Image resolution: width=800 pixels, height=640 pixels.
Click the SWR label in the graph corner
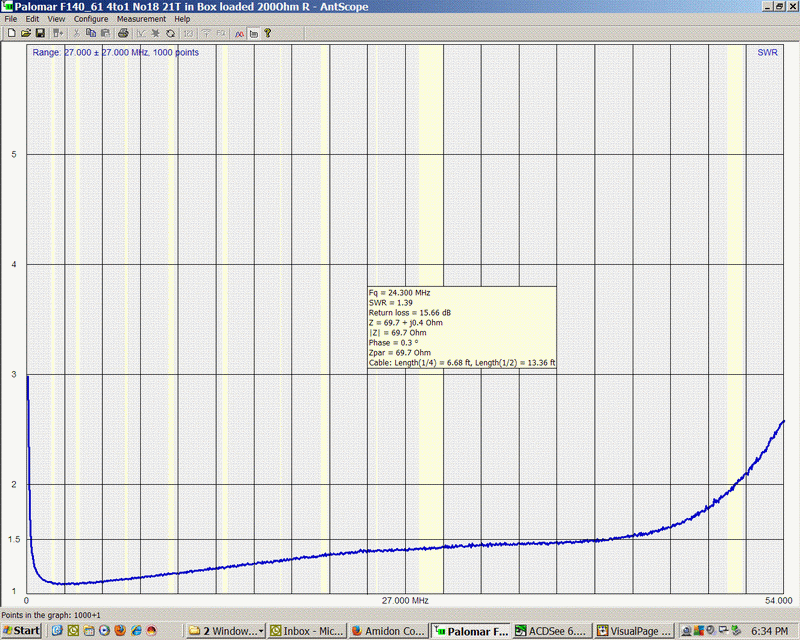[767, 53]
